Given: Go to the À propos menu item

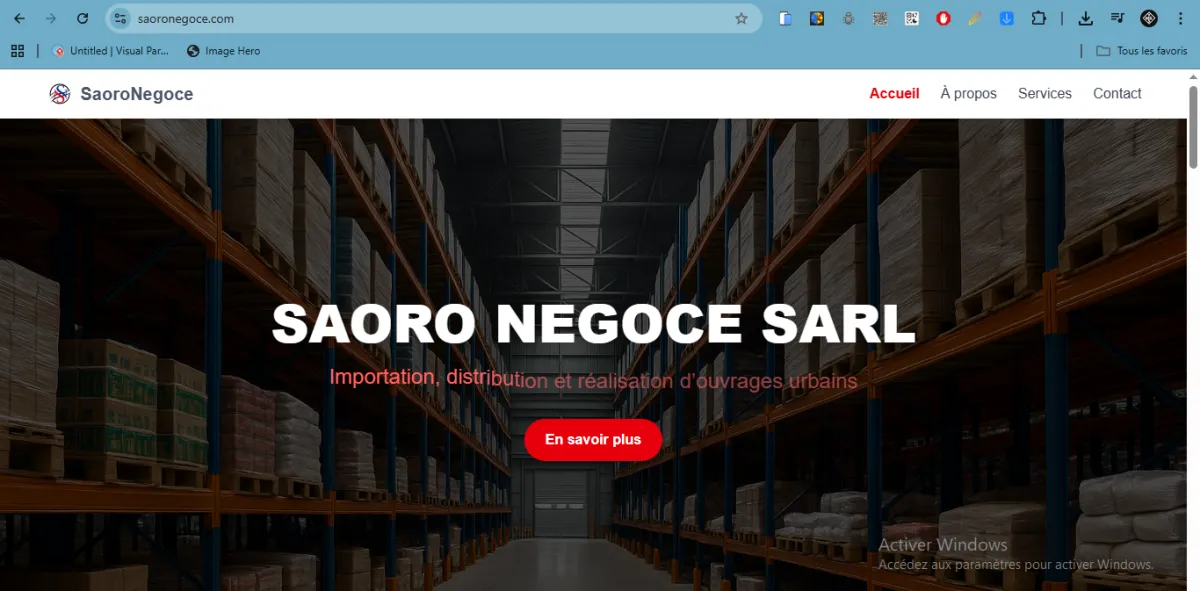Looking at the screenshot, I should (x=968, y=93).
